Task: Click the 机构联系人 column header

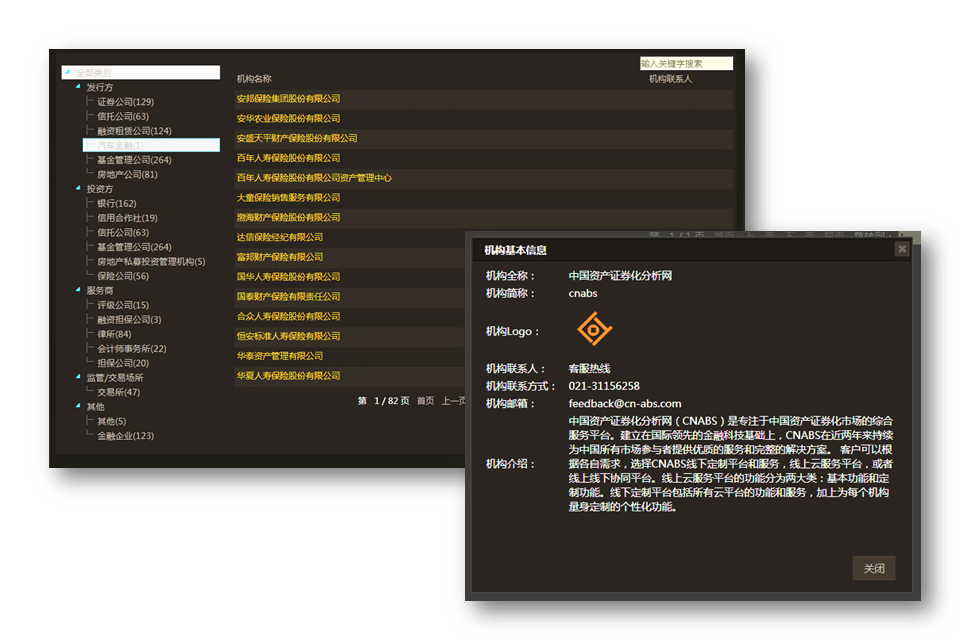Action: coord(670,78)
